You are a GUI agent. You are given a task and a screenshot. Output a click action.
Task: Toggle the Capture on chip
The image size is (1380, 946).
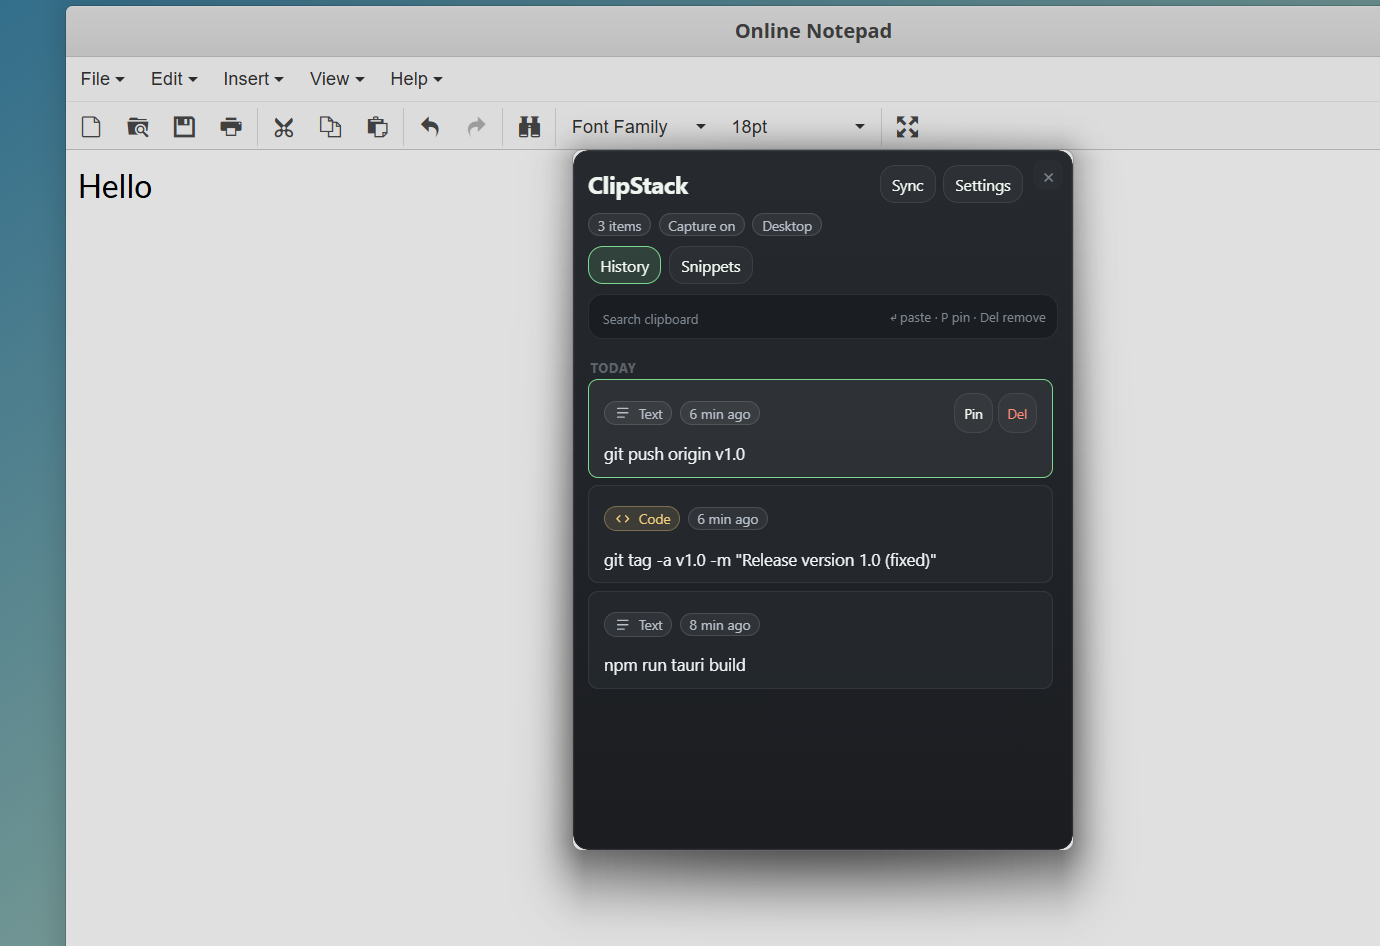(x=702, y=226)
